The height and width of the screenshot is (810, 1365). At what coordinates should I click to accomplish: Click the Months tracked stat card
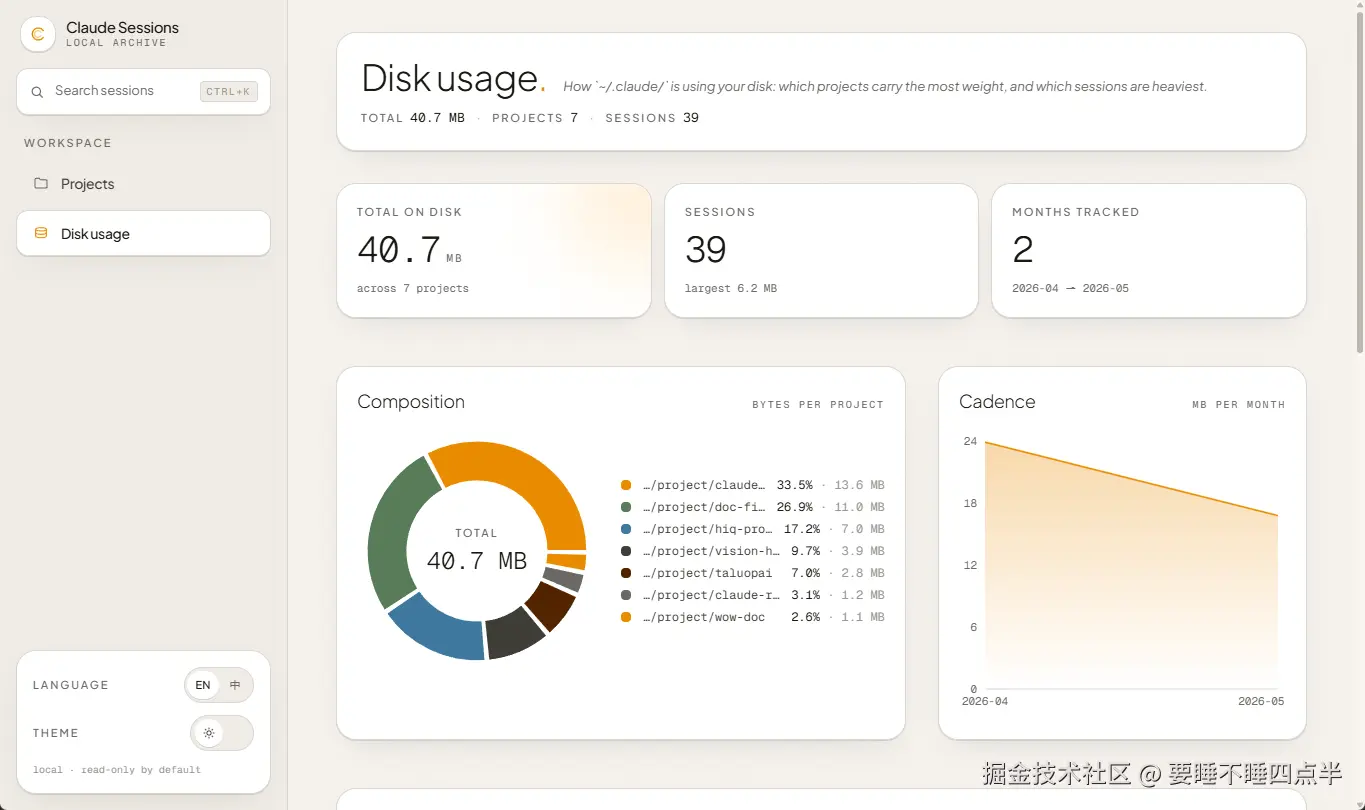[x=1149, y=251]
